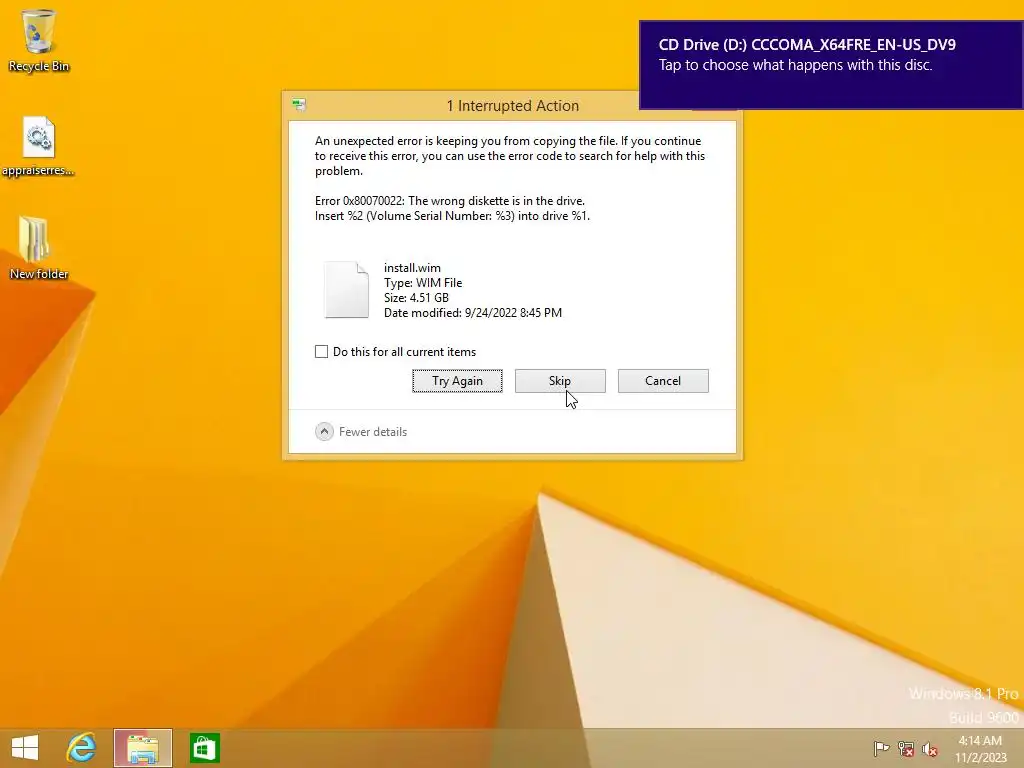Viewport: 1024px width, 768px height.
Task: Click the '1 Interrupted Action' title bar
Action: point(512,106)
